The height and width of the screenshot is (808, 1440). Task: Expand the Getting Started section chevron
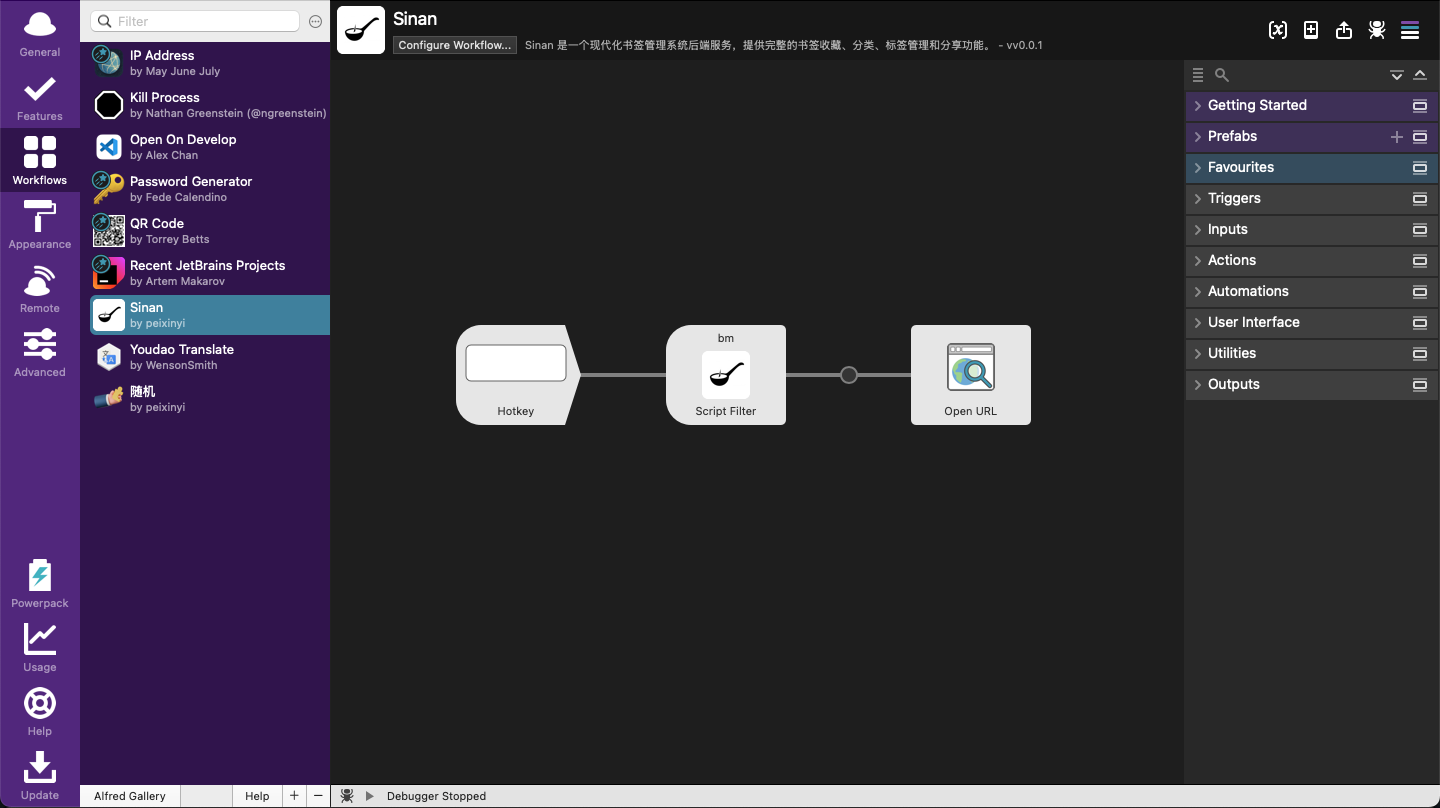[1198, 105]
